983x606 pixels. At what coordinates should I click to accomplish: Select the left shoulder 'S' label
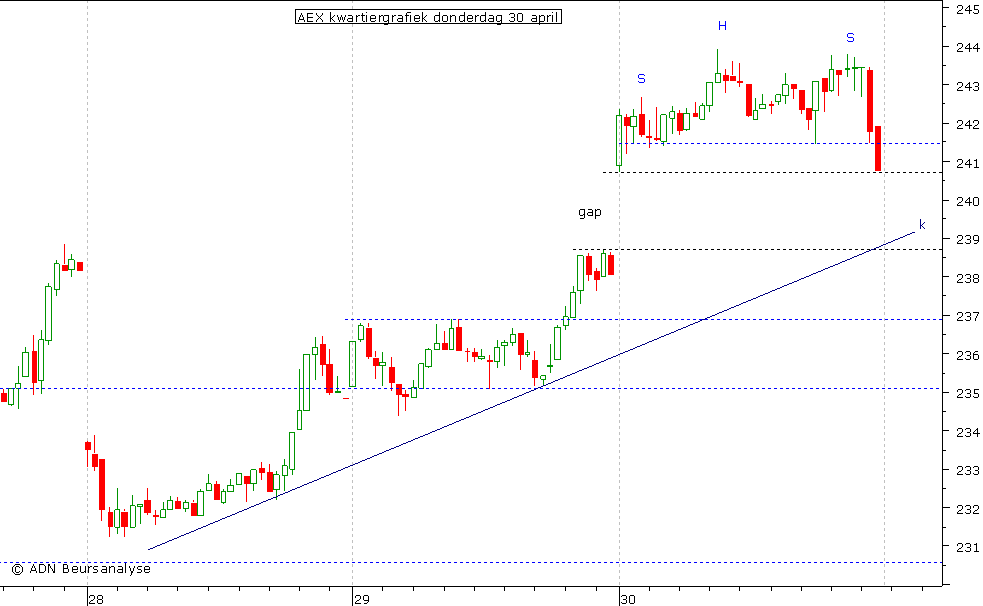[641, 79]
